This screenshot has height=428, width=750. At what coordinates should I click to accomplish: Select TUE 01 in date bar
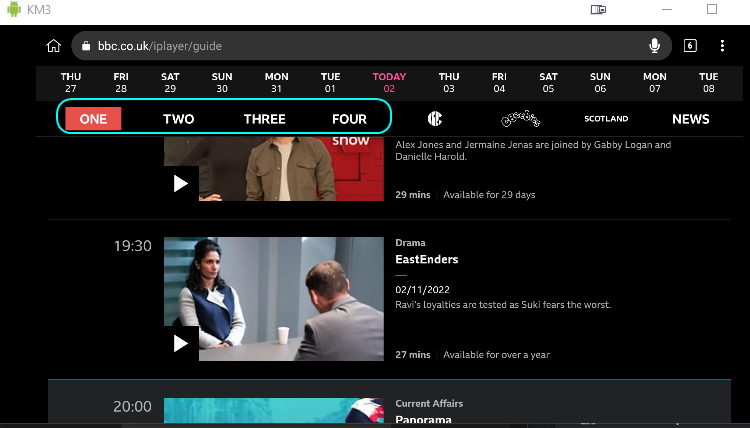(x=331, y=82)
